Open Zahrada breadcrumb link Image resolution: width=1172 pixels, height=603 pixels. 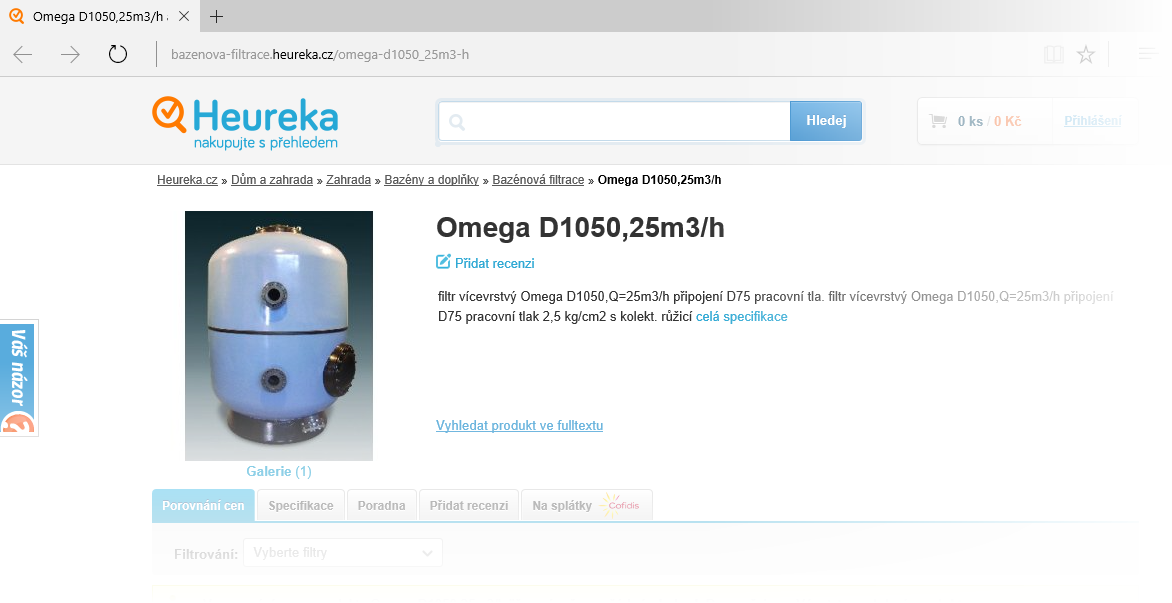click(x=348, y=180)
